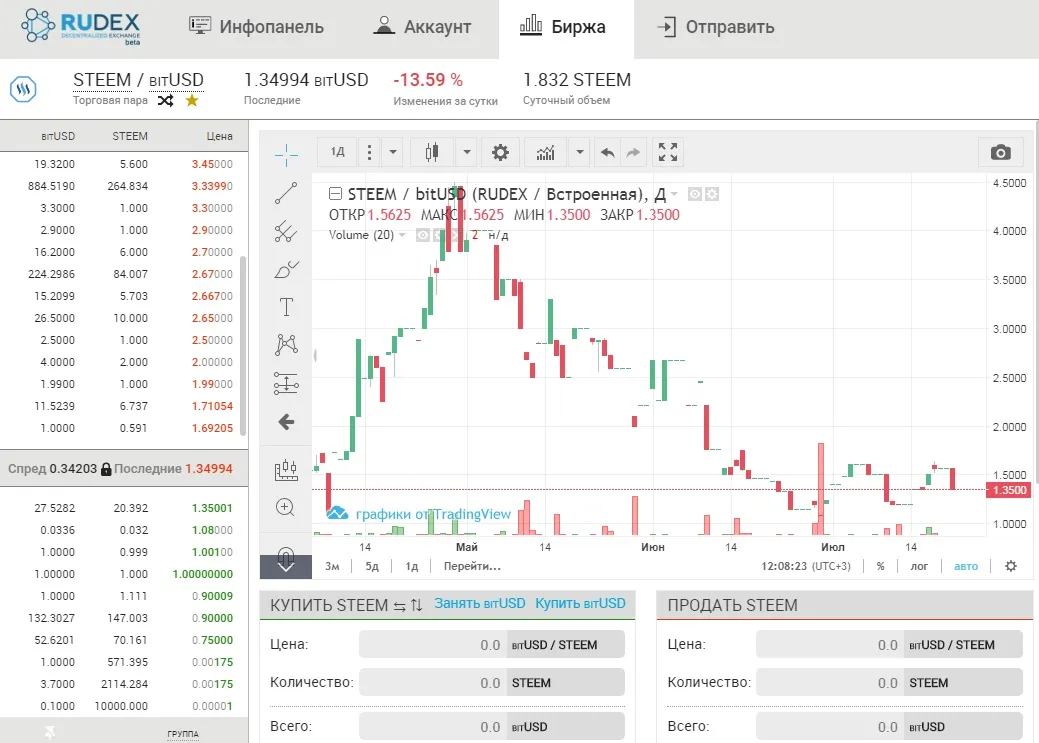Activate the zoom in magnifier tool
Screen dimensions: 1039x743
point(286,507)
